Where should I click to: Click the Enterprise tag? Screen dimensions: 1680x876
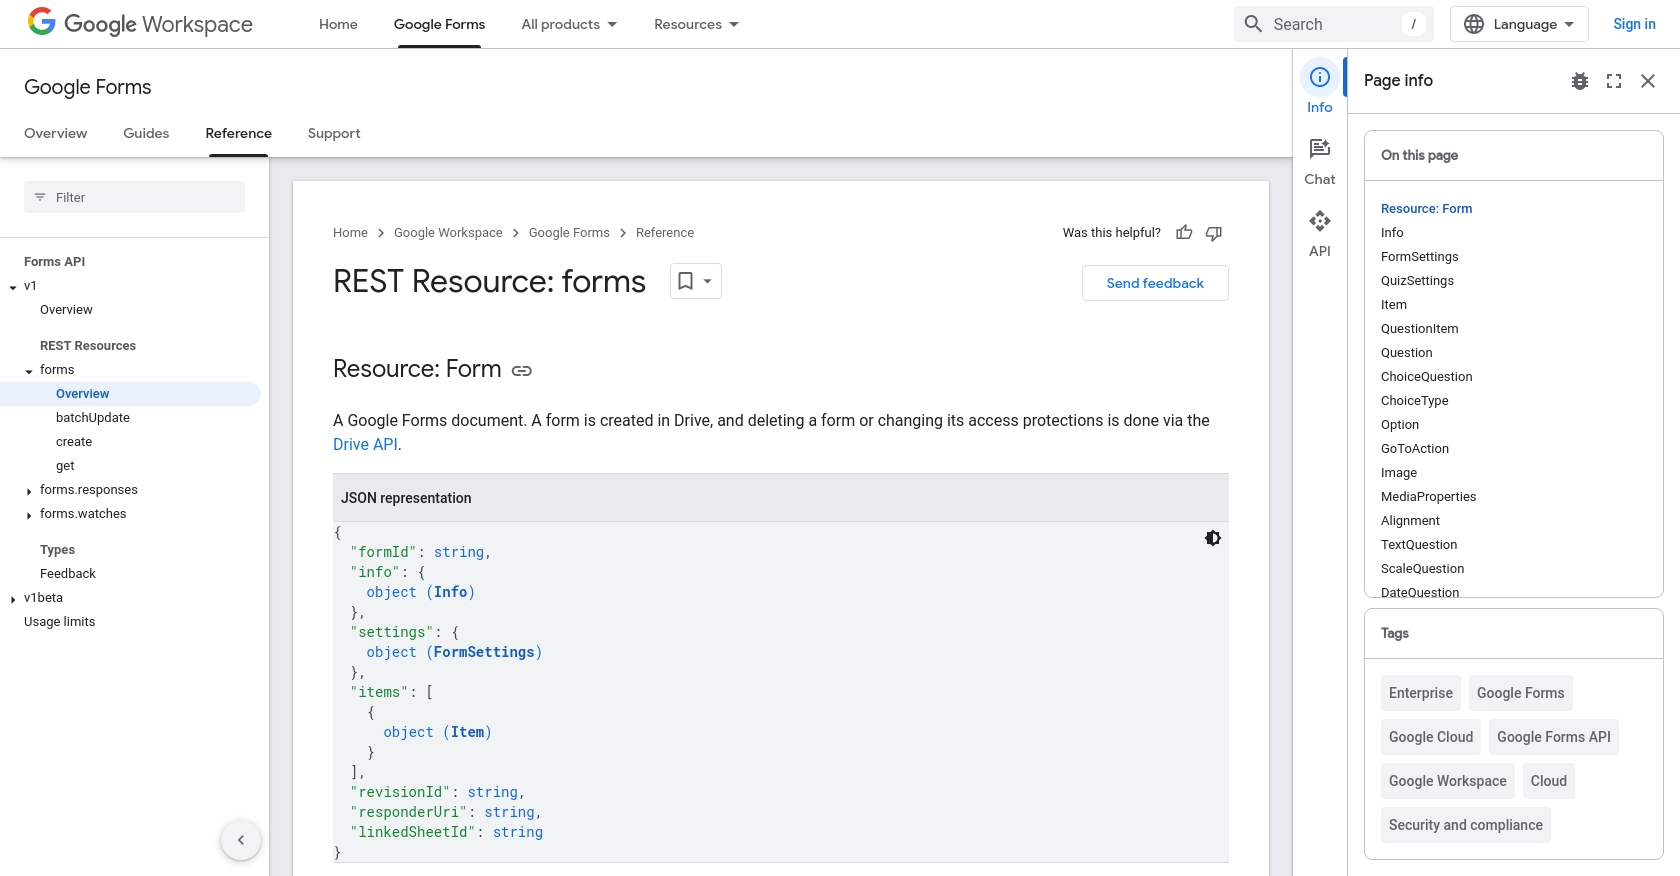(x=1421, y=693)
